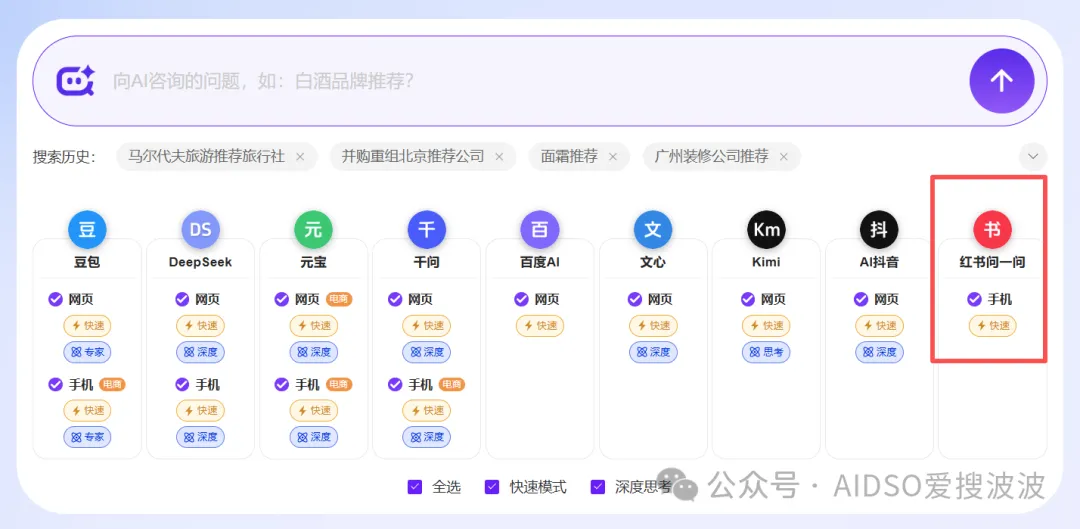Select the 元宝 green avatar icon
1080x529 pixels.
(313, 229)
